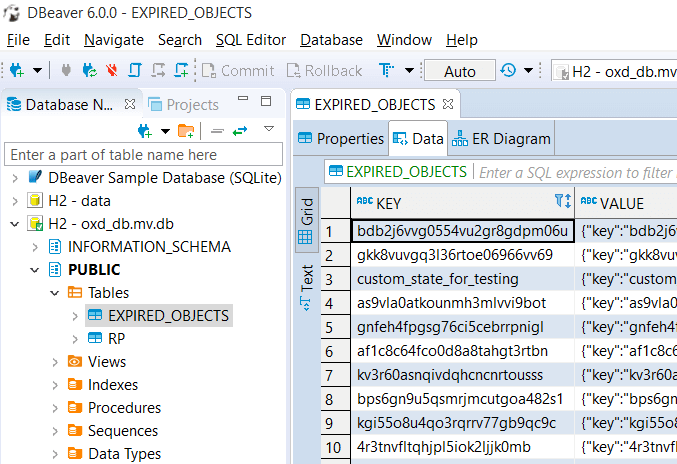677x464 pixels.
Task: Open the Database menu
Action: point(332,40)
